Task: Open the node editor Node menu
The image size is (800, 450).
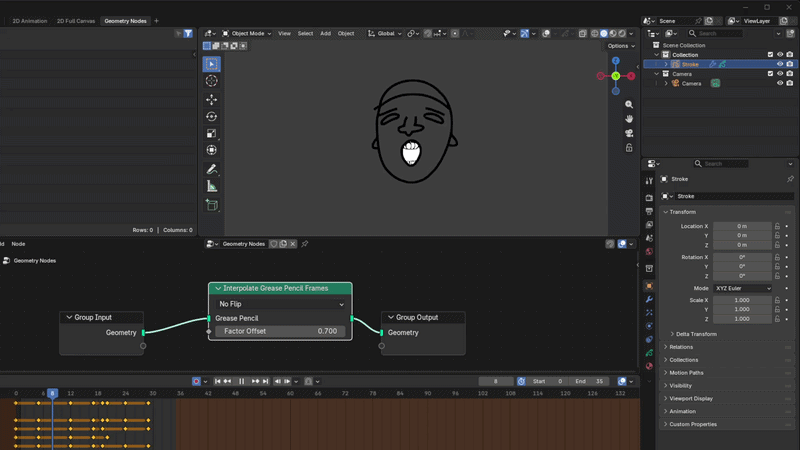Action: pos(18,244)
